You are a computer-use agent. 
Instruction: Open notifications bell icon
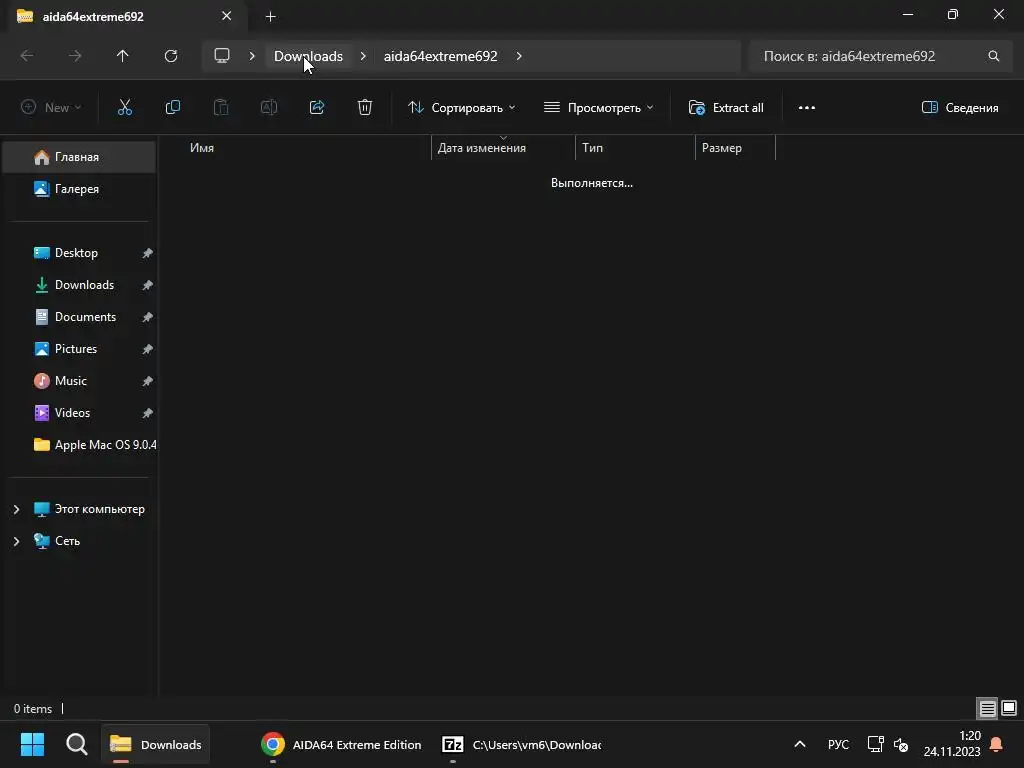coord(996,744)
